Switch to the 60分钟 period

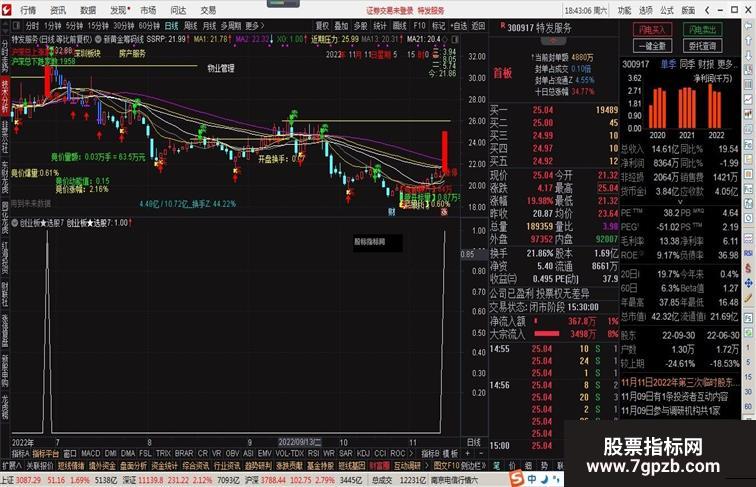(x=149, y=26)
